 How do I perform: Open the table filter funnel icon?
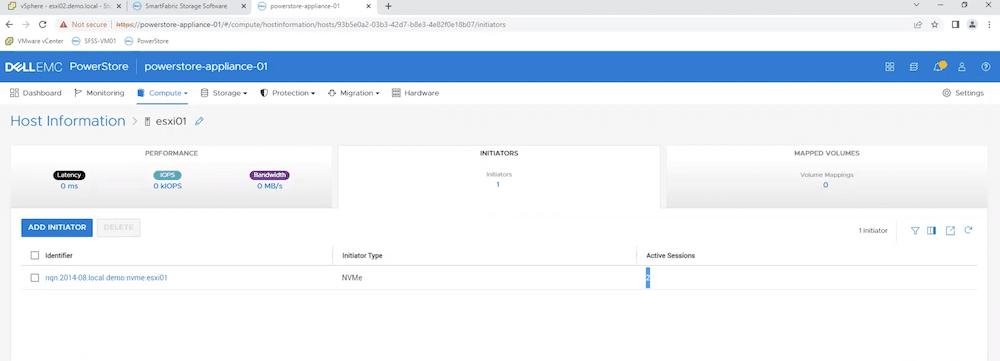(x=915, y=231)
